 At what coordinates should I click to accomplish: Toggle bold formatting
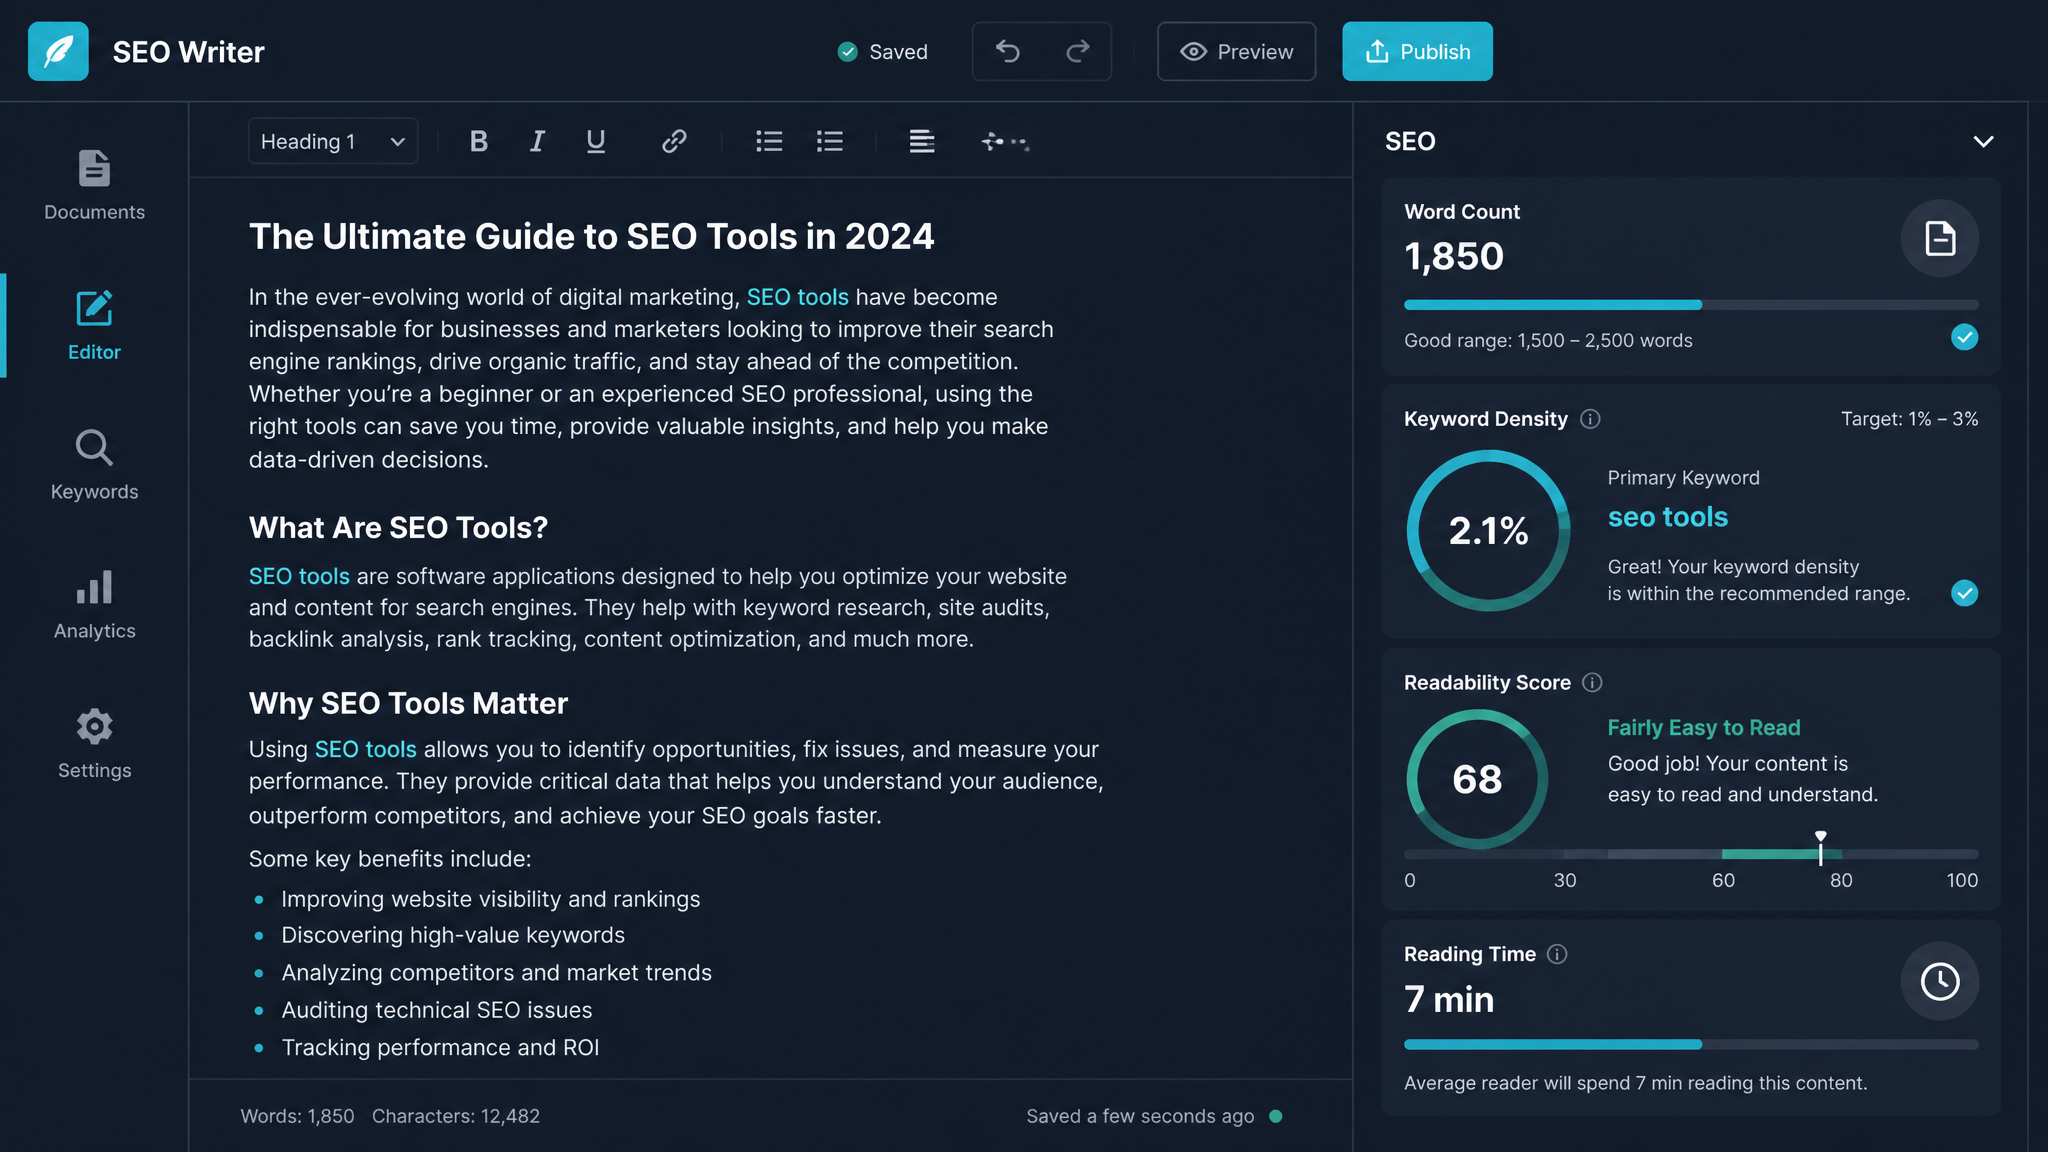tap(479, 141)
